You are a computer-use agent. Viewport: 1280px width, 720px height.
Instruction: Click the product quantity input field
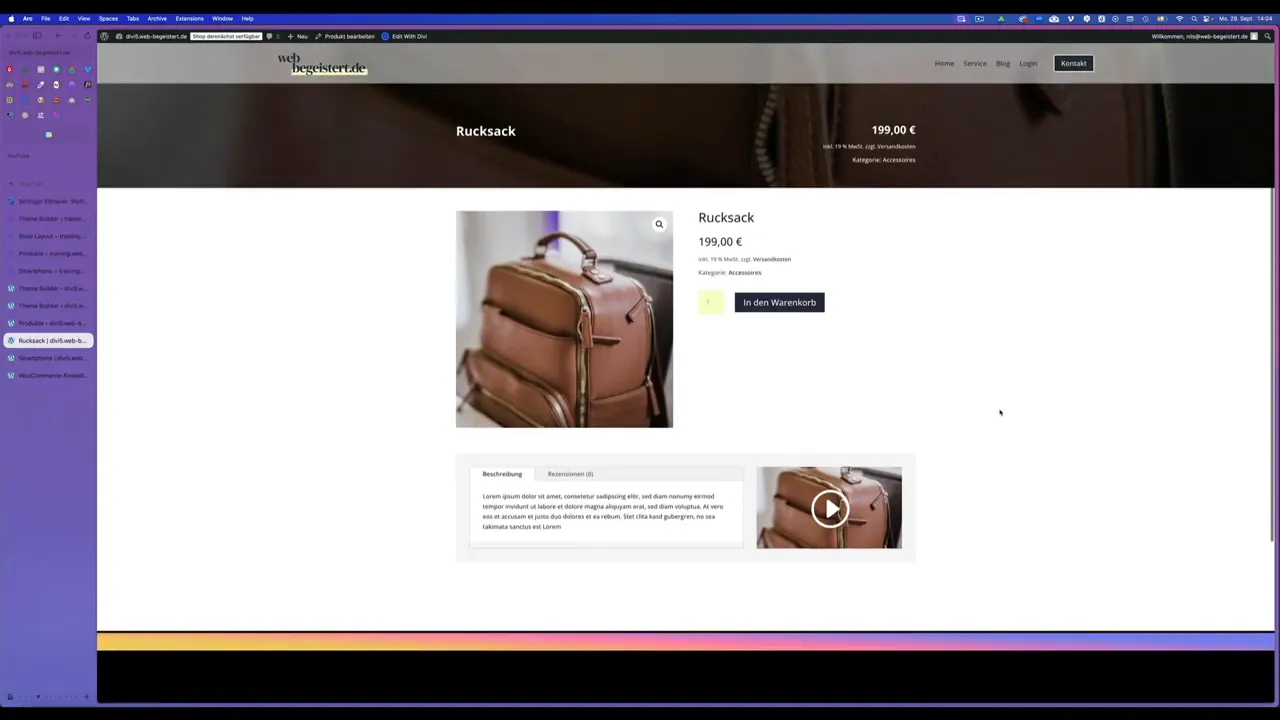[711, 302]
